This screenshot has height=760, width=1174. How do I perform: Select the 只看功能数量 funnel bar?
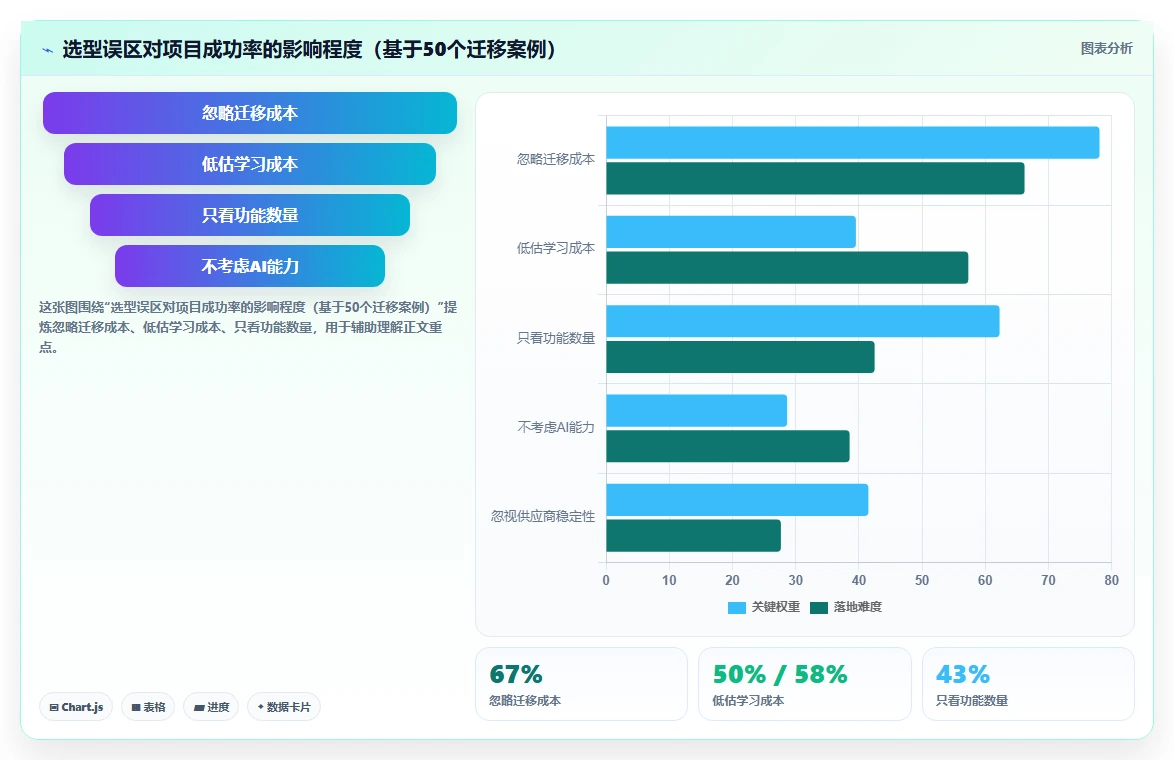(x=249, y=215)
